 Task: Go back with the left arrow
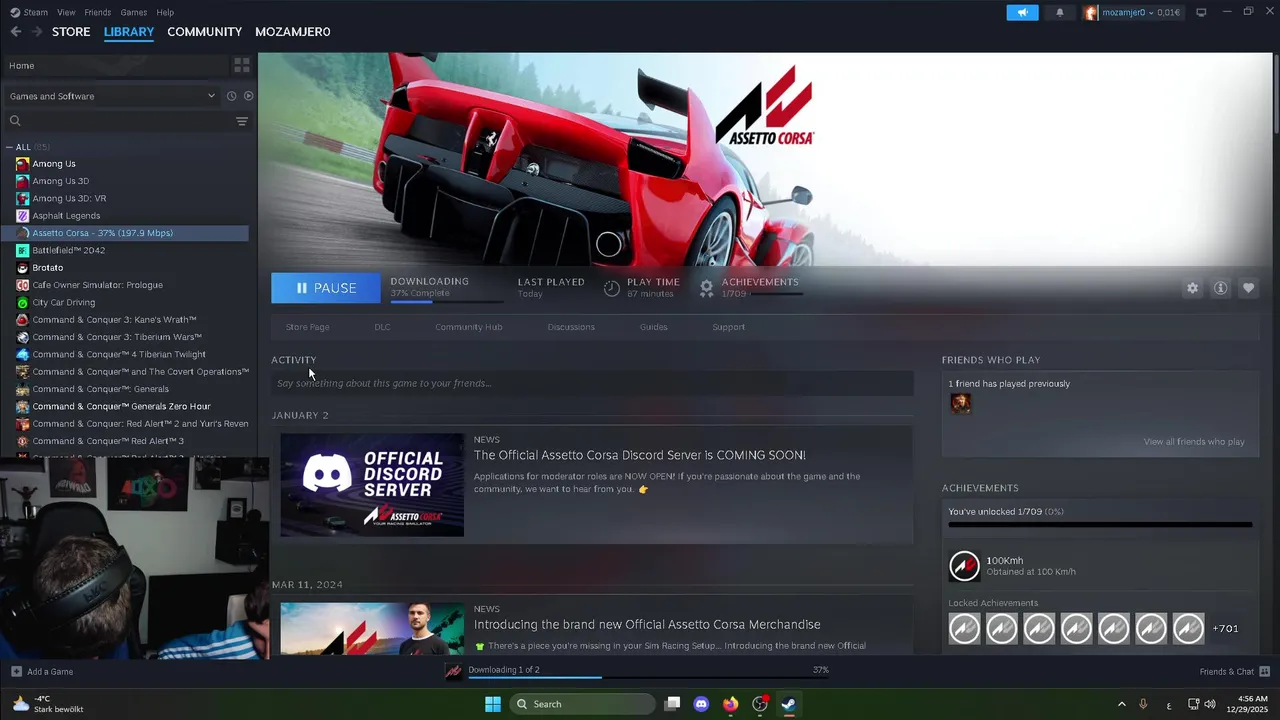[x=16, y=32]
